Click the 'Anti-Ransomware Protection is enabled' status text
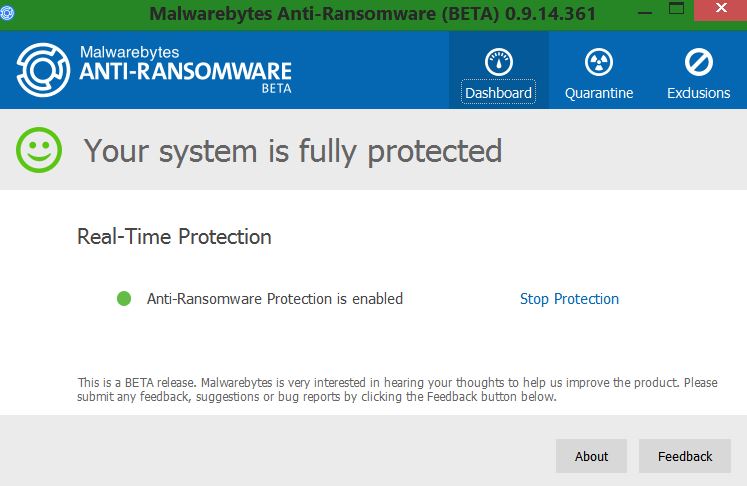This screenshot has width=747, height=486. [275, 299]
